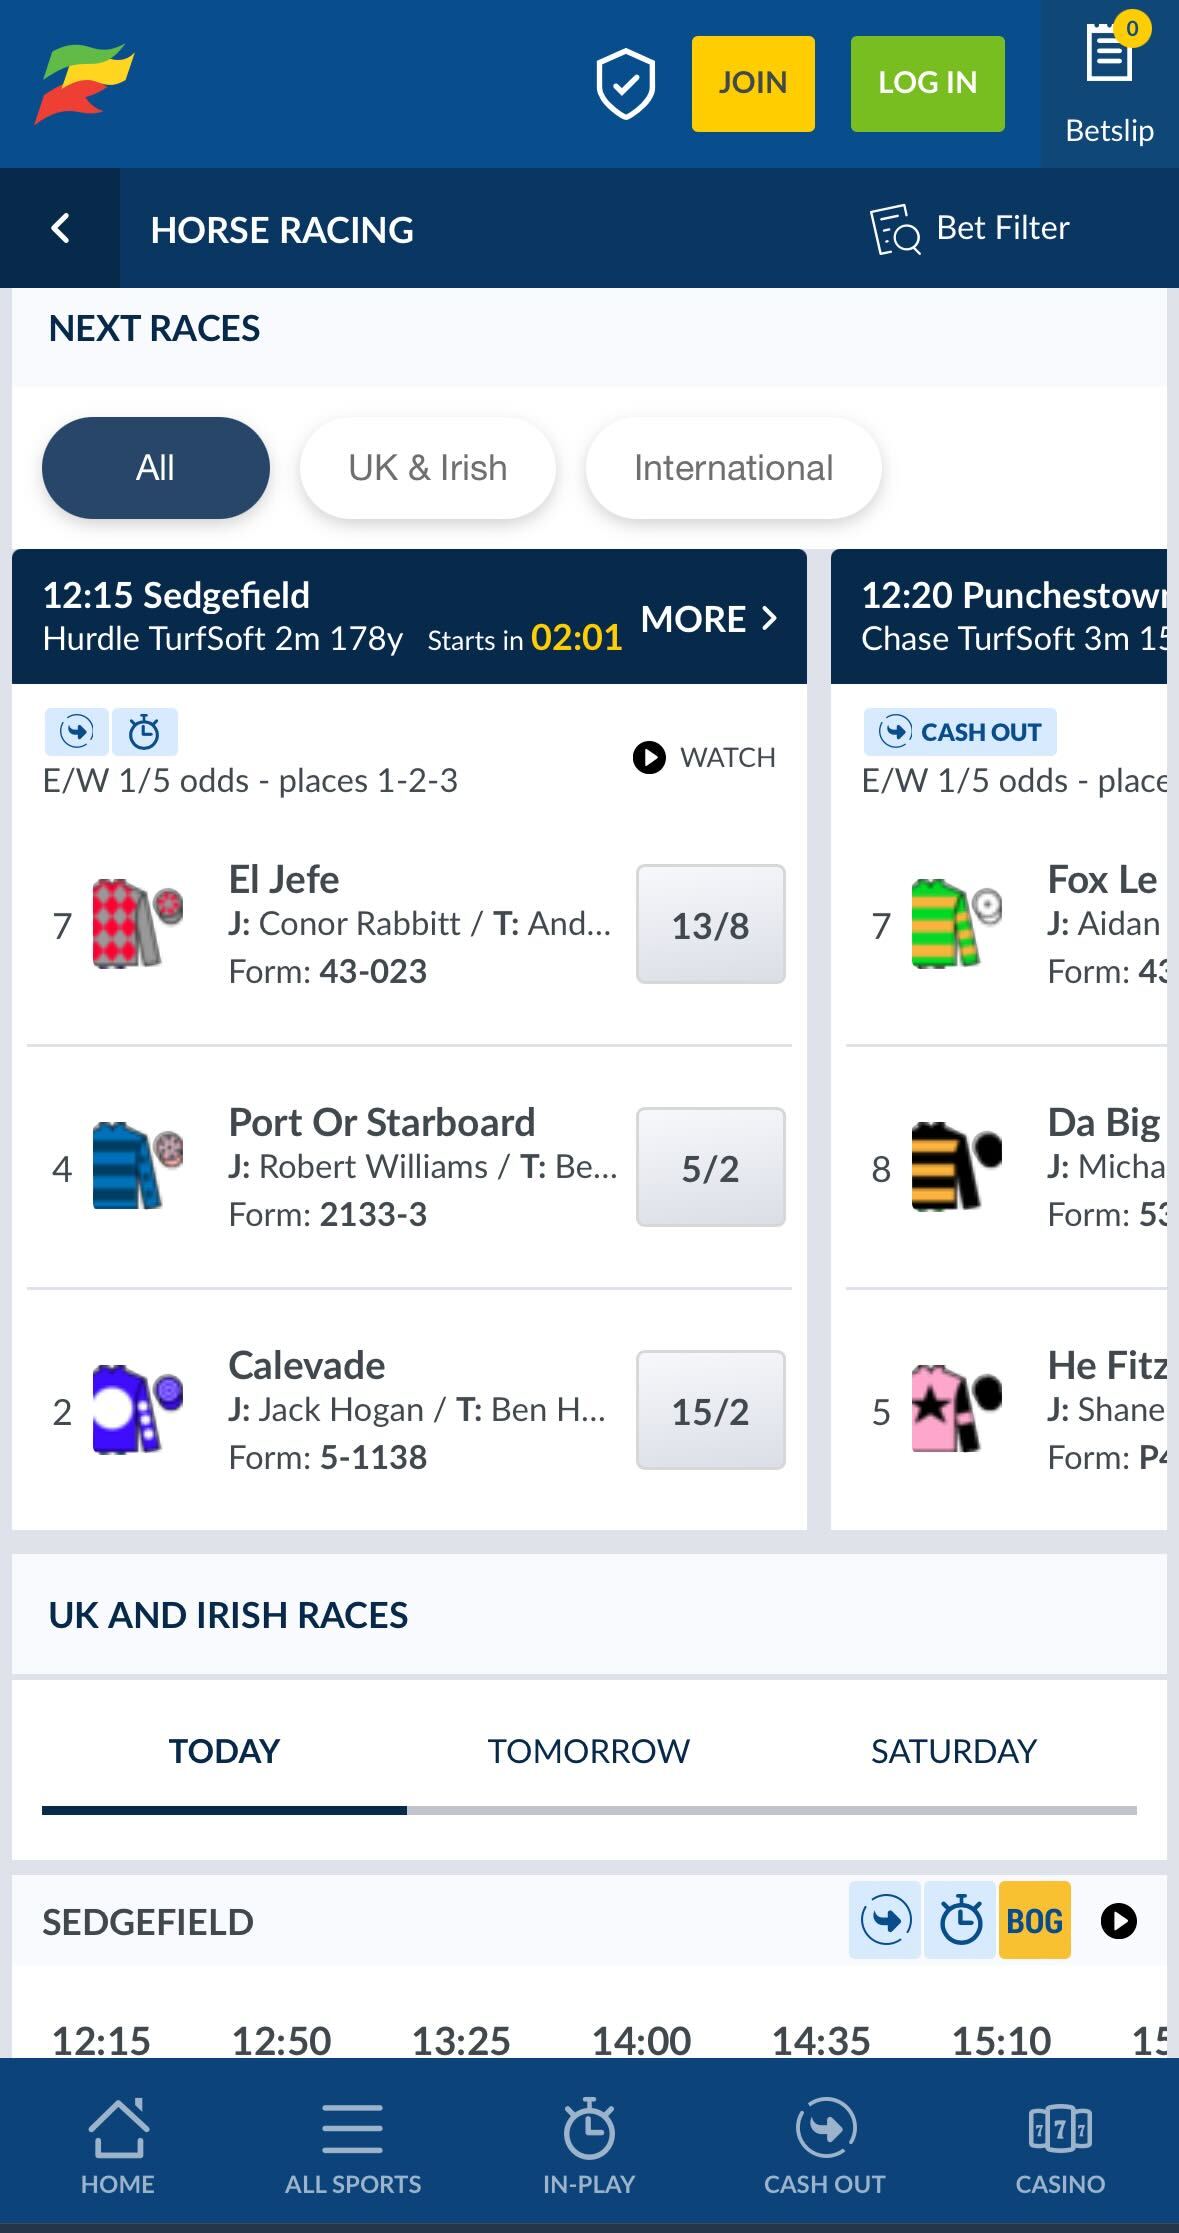Image resolution: width=1179 pixels, height=2233 pixels.
Task: Switch to the TOMORROW tab
Action: [587, 1751]
